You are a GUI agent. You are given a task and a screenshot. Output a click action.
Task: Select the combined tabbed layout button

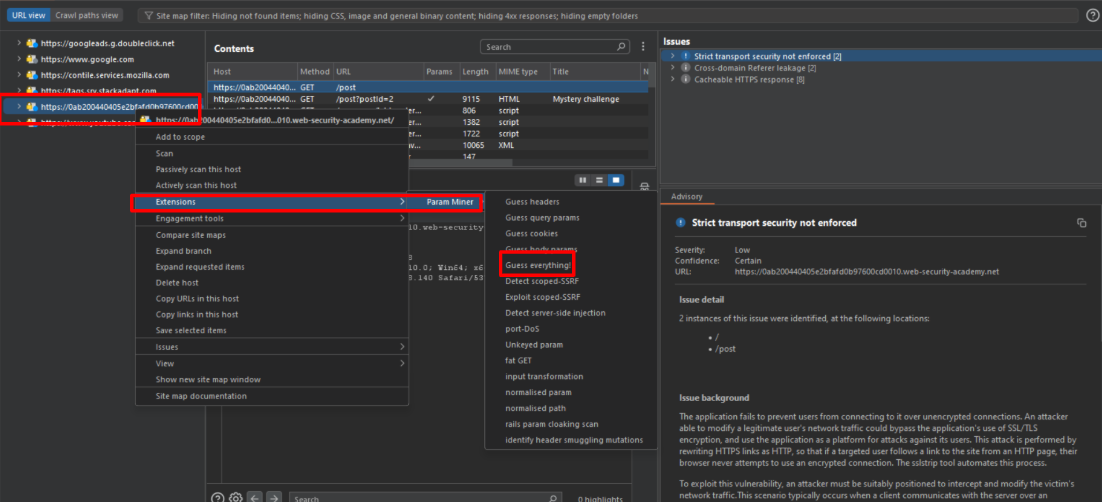[615, 180]
